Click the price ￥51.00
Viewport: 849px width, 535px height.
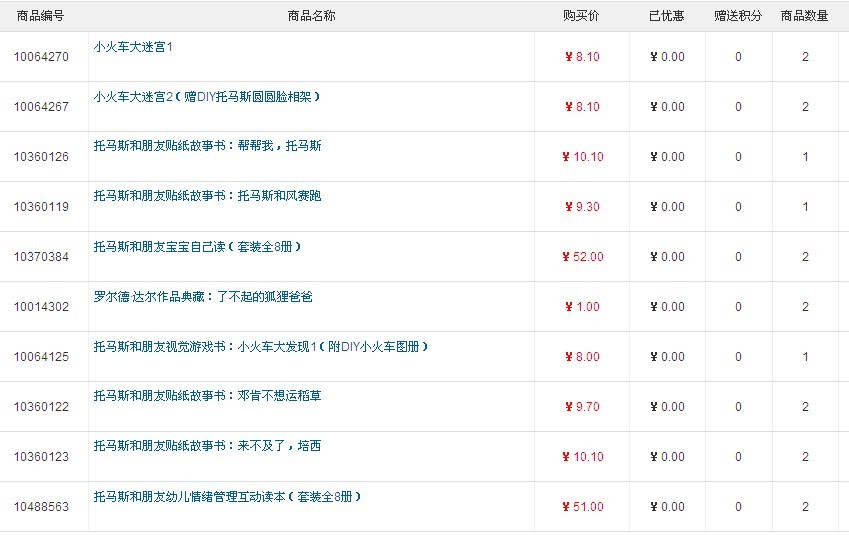583,507
